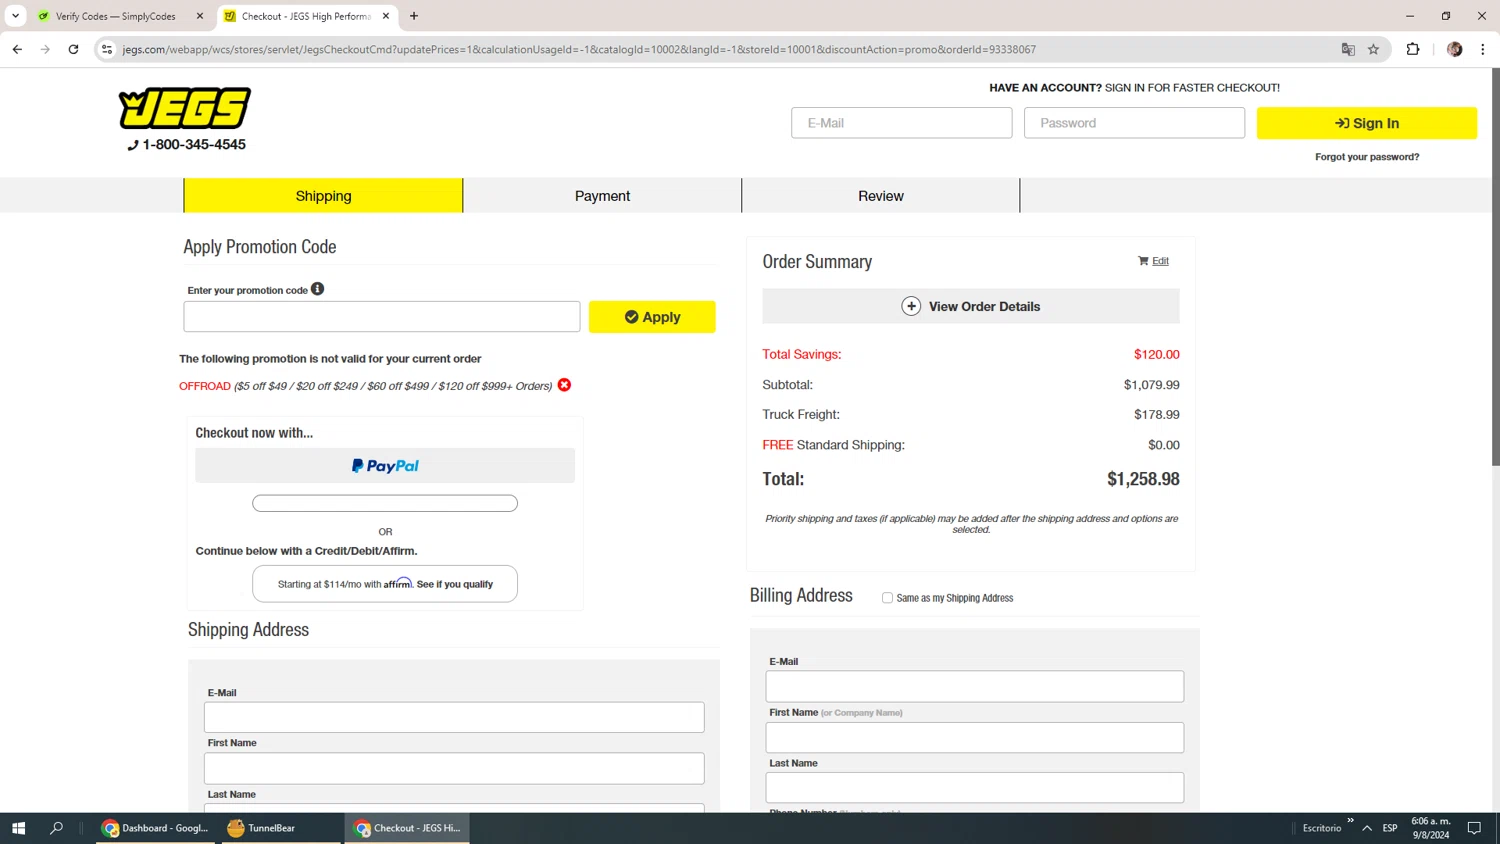Go to the Payment checkout step

(602, 196)
